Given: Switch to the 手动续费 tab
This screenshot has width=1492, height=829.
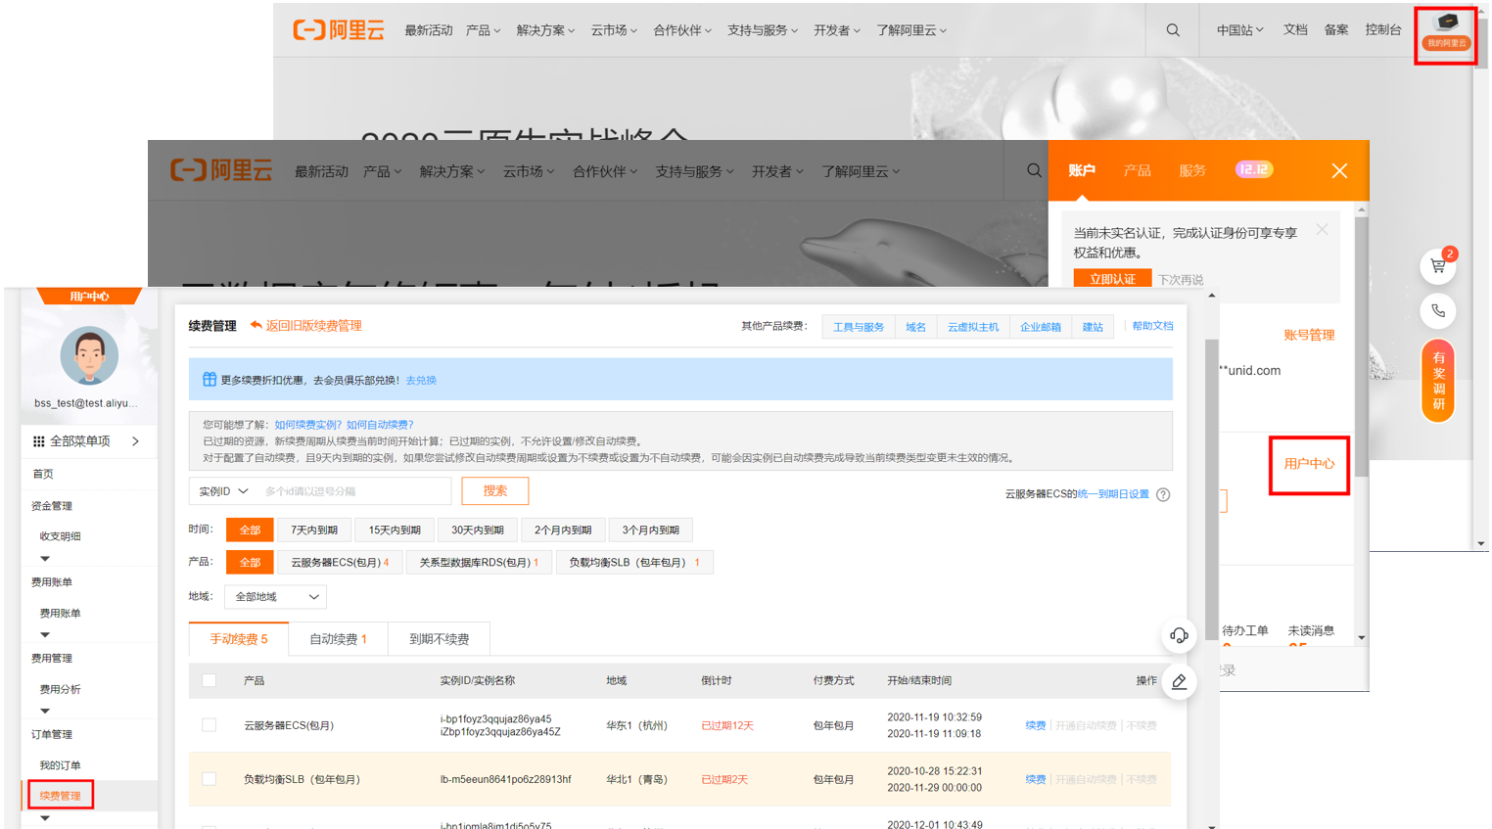Looking at the screenshot, I should coord(239,639).
